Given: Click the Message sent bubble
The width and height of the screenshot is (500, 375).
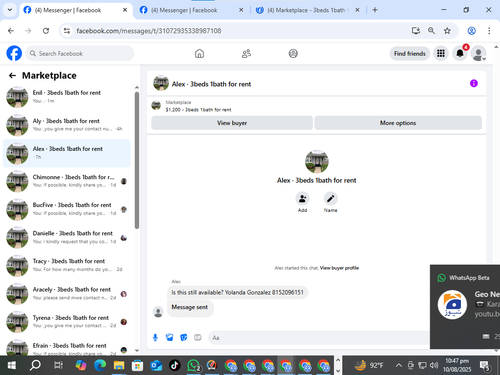Looking at the screenshot, I should click(x=190, y=307).
